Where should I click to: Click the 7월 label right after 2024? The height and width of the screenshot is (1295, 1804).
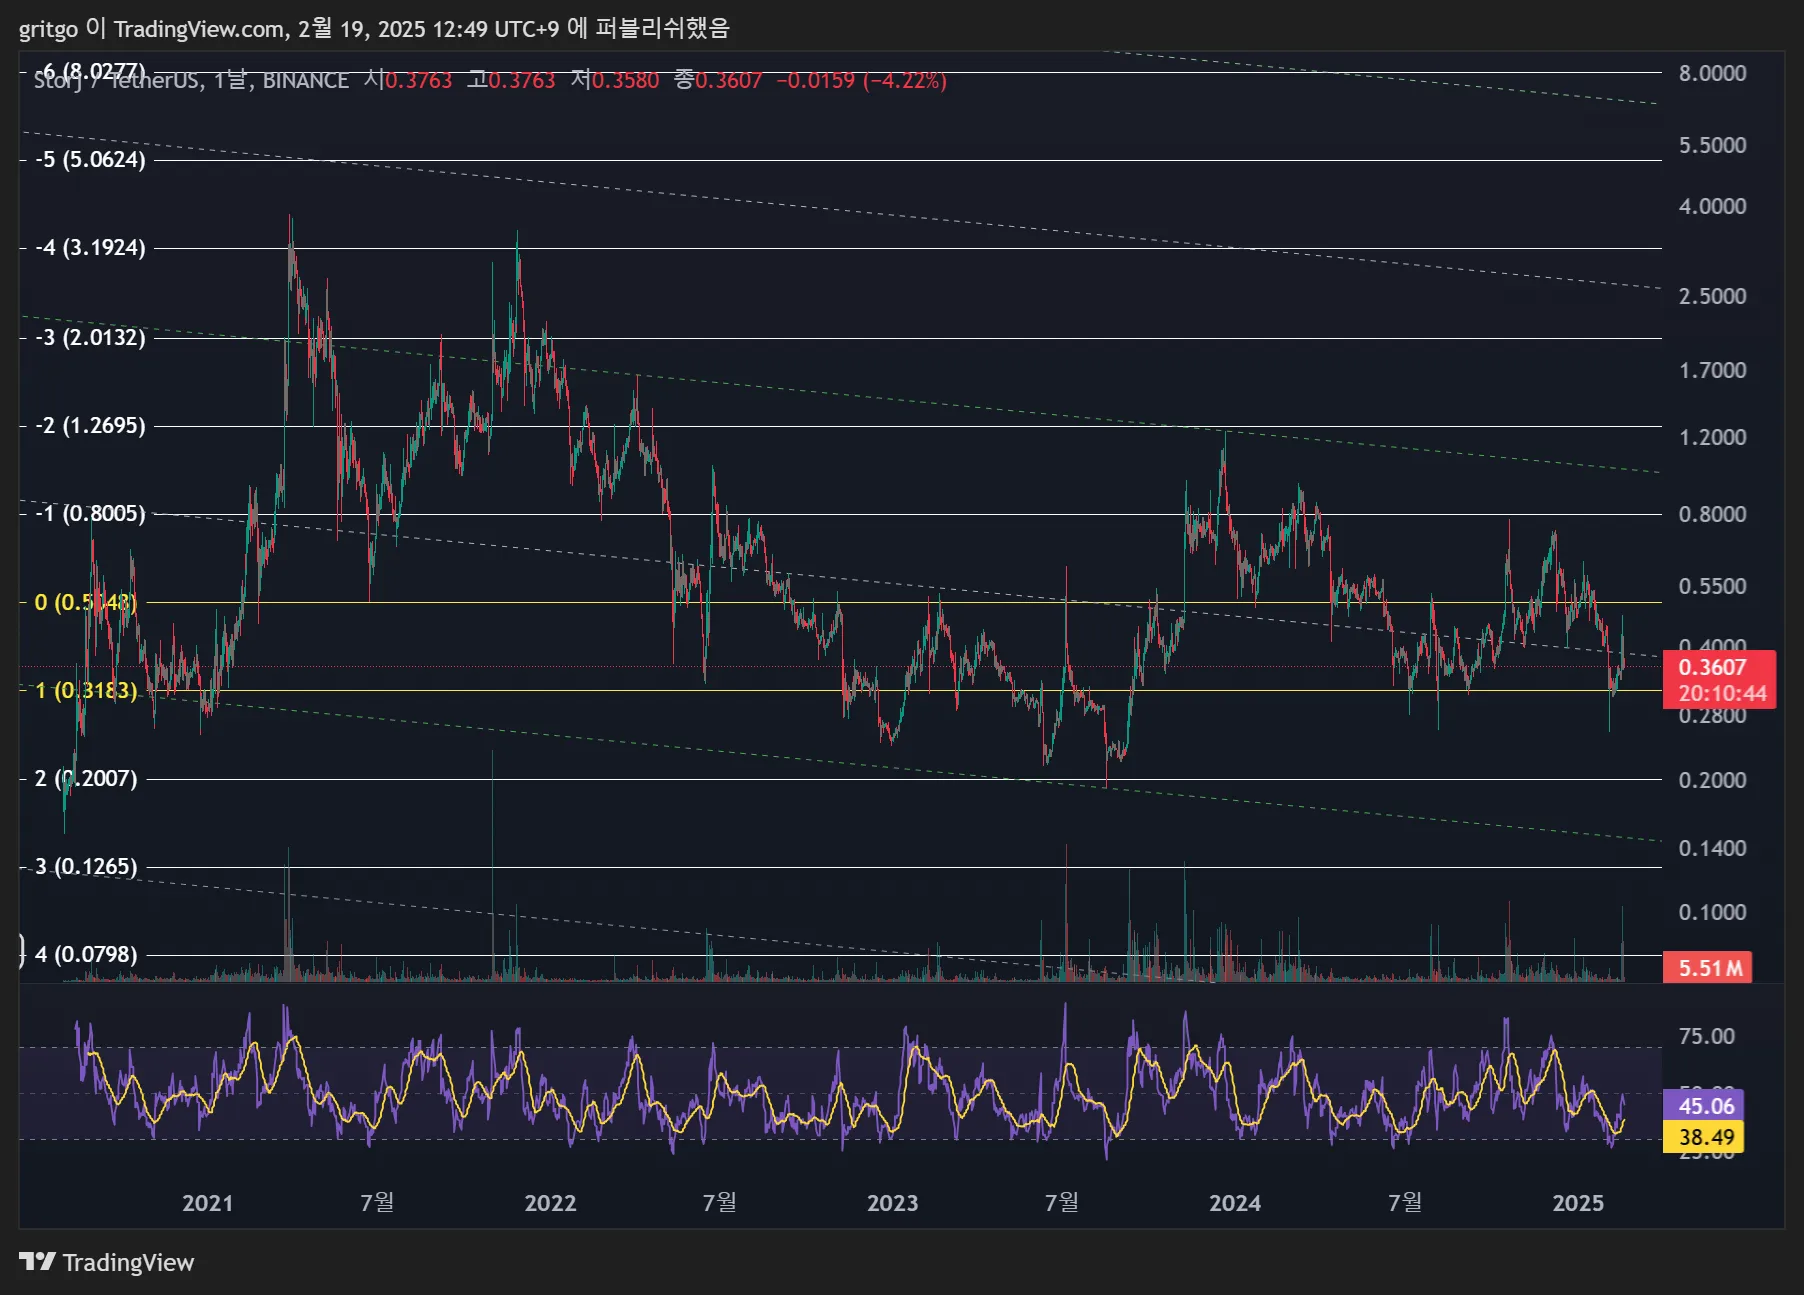point(1405,1202)
